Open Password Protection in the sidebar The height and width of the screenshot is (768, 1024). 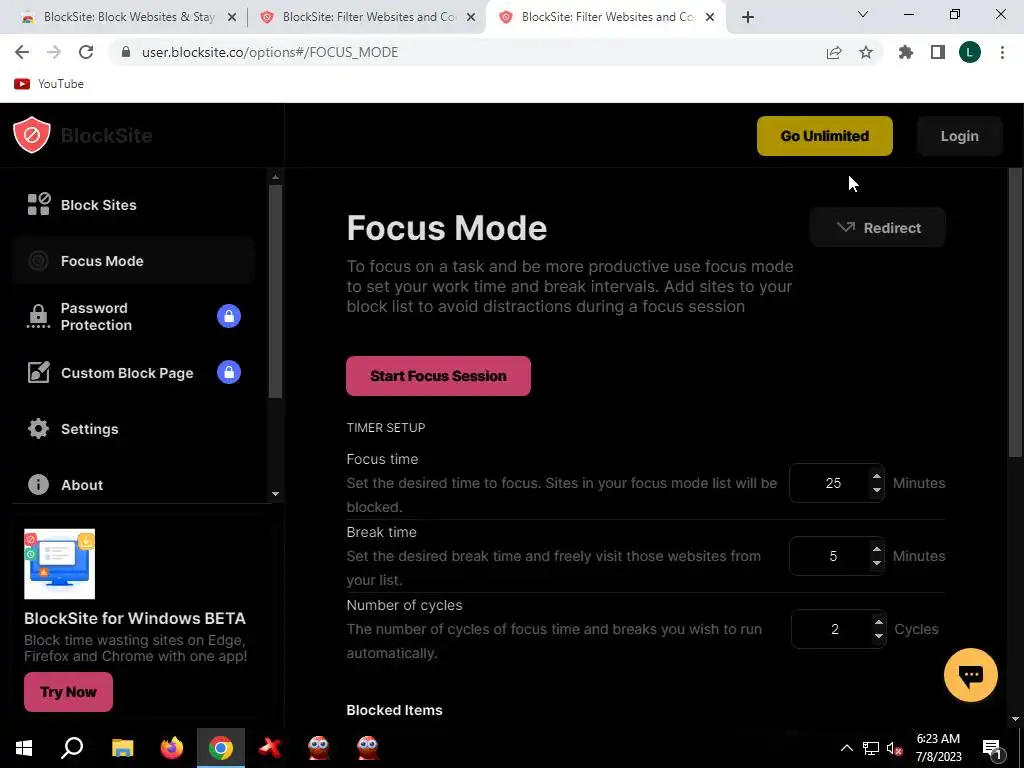pyautogui.click(x=133, y=316)
